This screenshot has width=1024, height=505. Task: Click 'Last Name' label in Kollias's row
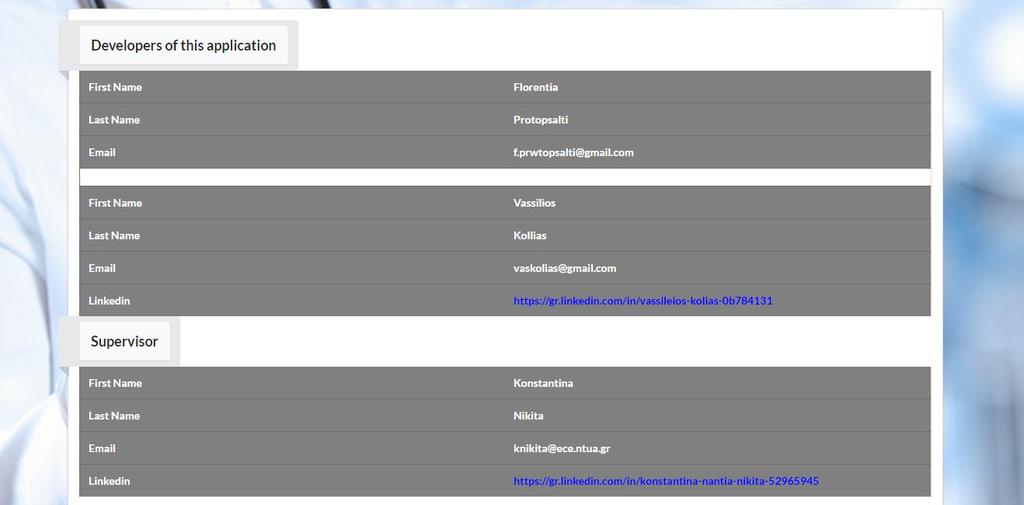[114, 236]
